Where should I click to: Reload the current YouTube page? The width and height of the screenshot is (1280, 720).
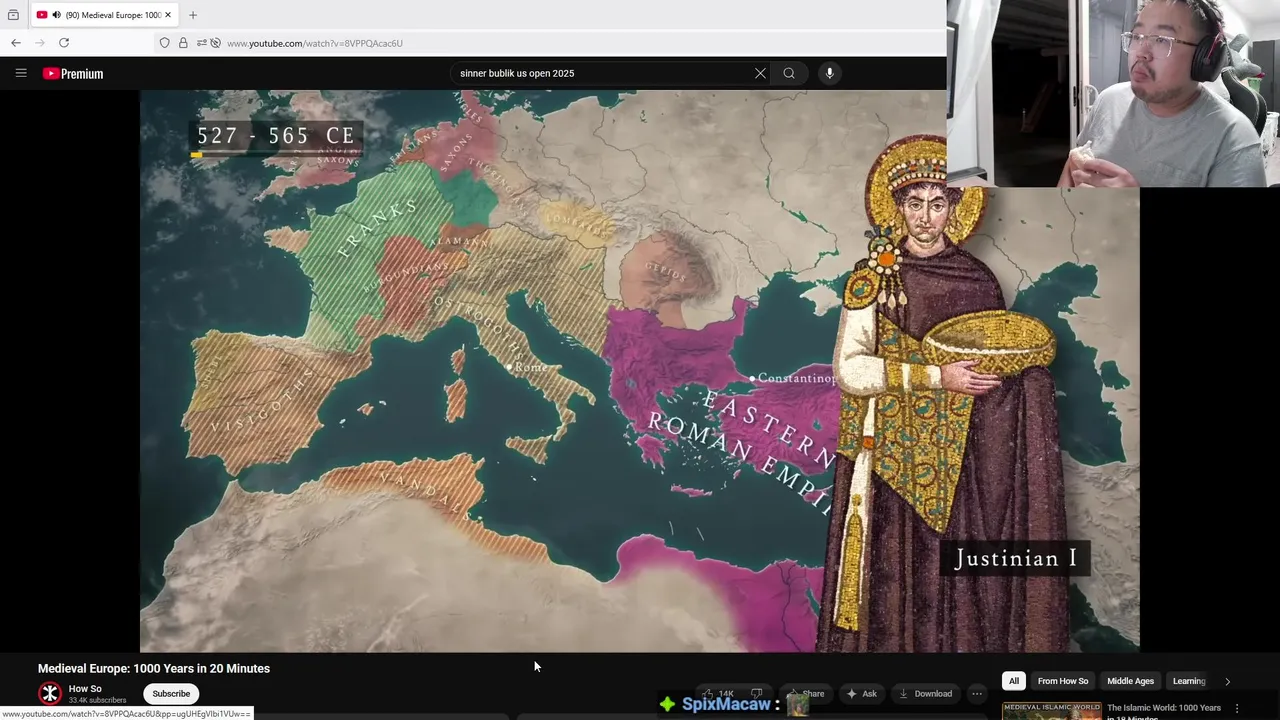(64, 43)
